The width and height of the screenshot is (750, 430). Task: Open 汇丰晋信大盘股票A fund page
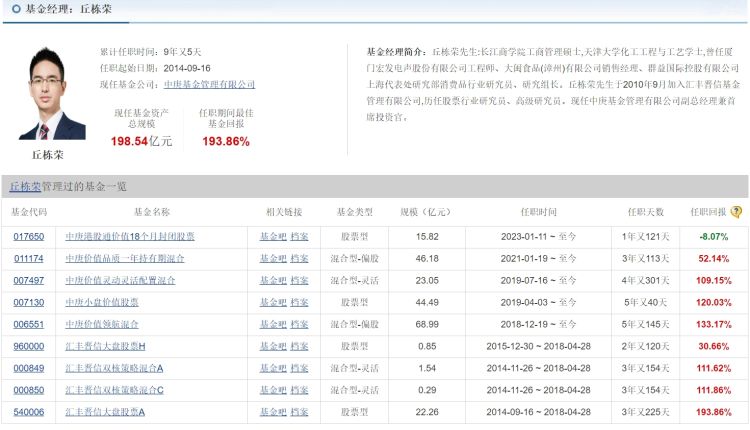pos(105,412)
